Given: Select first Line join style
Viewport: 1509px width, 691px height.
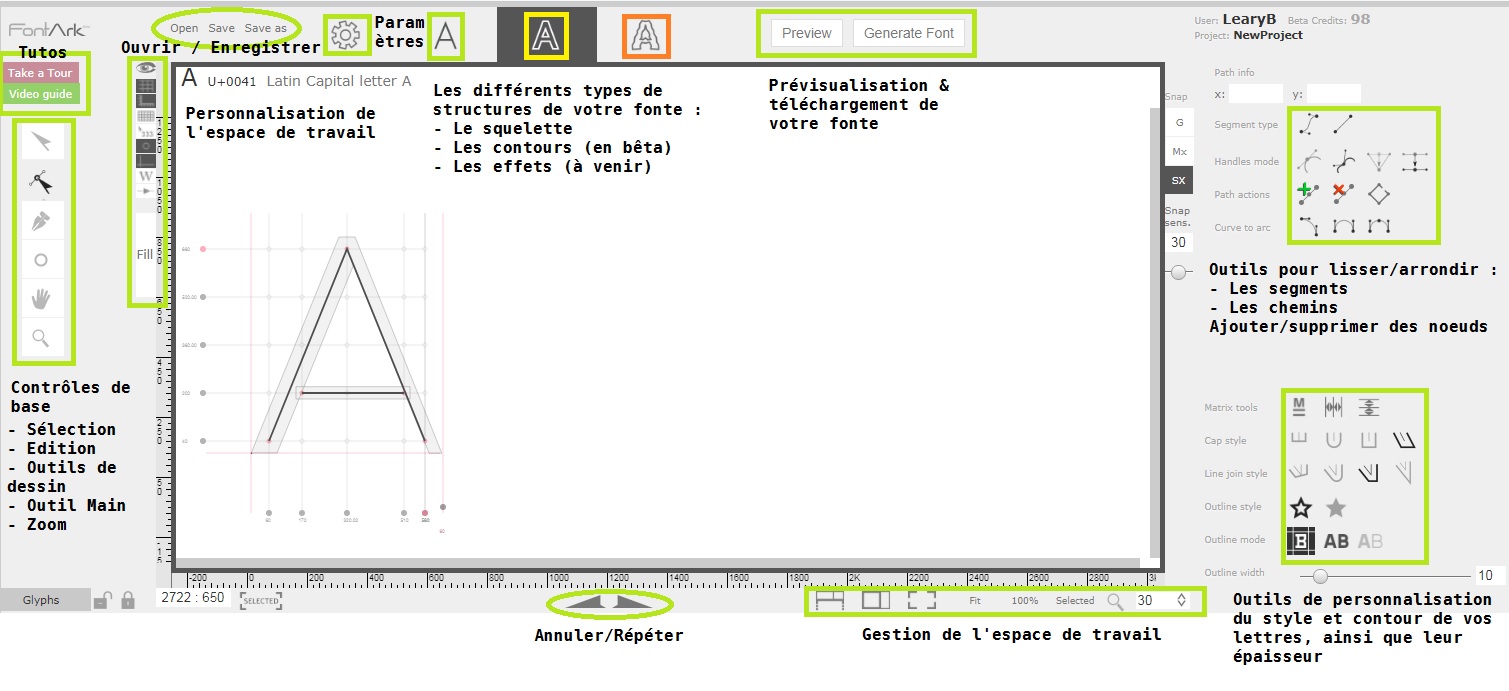Looking at the screenshot, I should pyautogui.click(x=1299, y=472).
